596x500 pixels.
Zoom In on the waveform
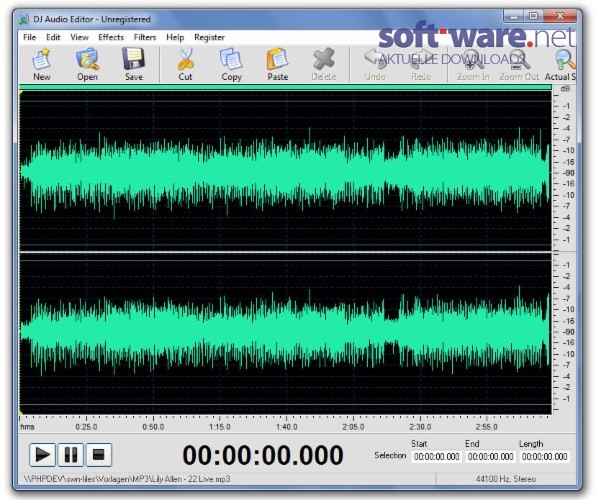472,60
